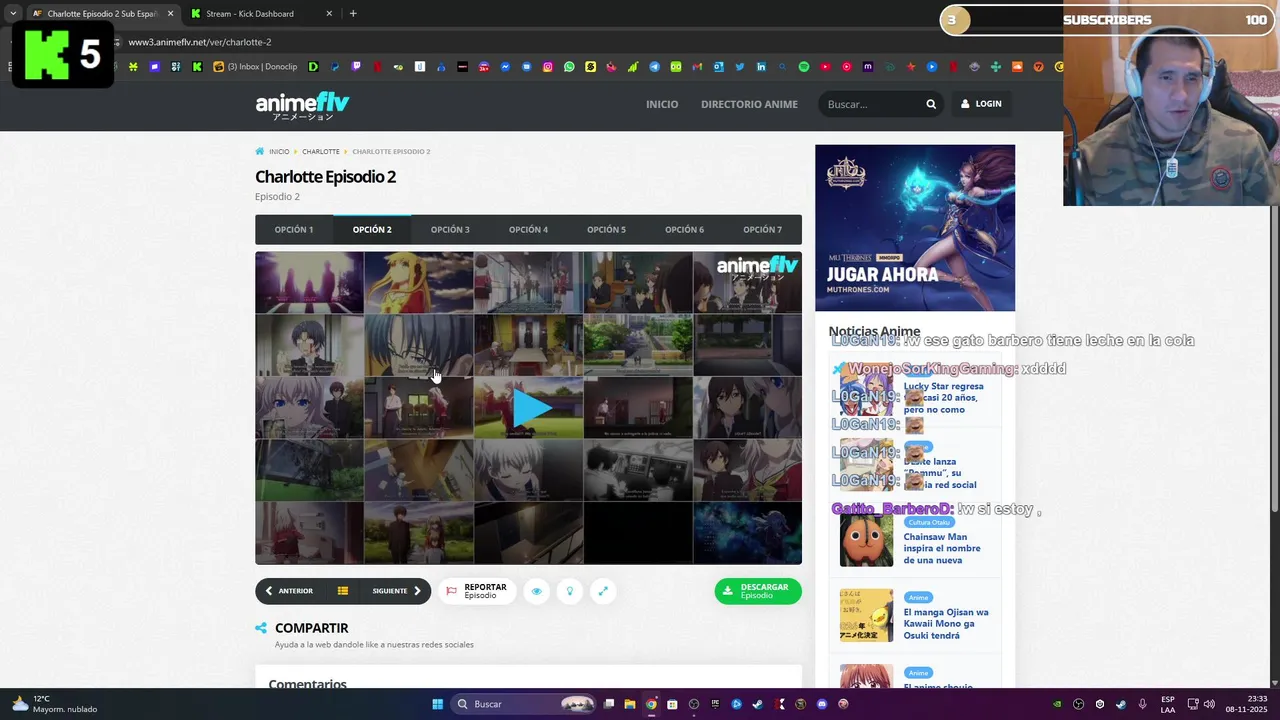Open OBS Studio from the taskbar

tap(693, 704)
